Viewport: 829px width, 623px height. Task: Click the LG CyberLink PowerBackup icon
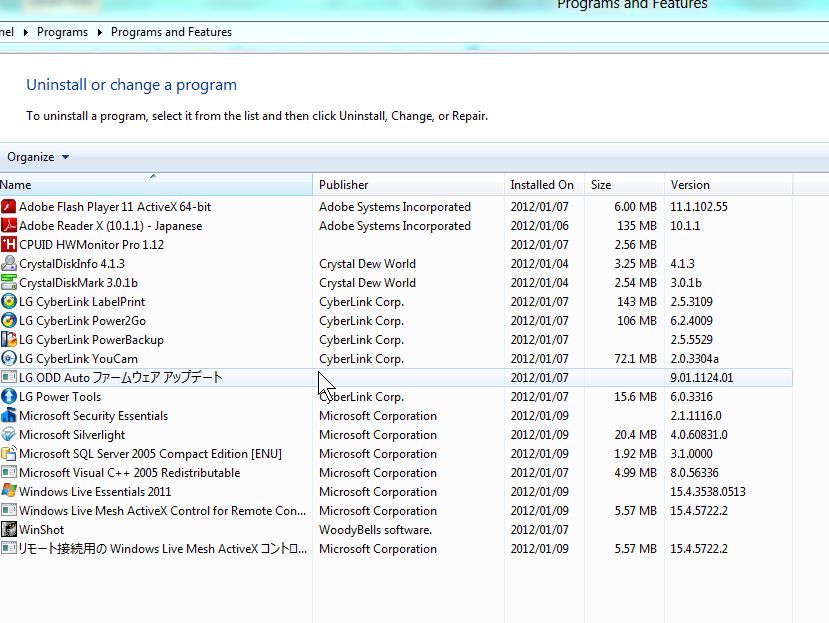pyautogui.click(x=8, y=340)
